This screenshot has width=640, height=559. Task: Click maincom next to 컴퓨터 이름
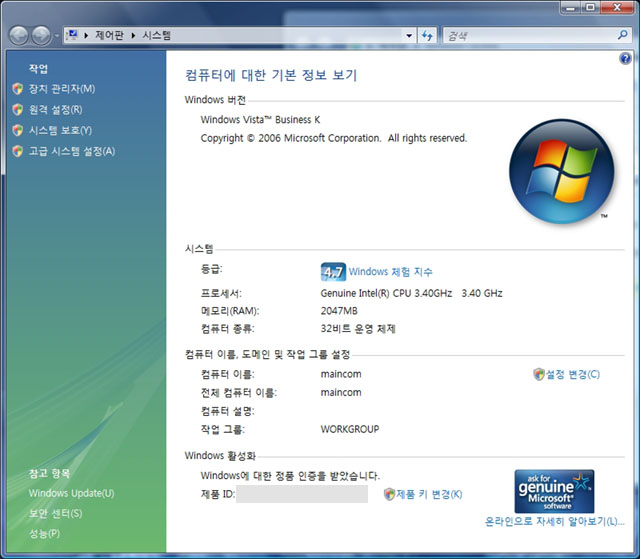pyautogui.click(x=341, y=374)
